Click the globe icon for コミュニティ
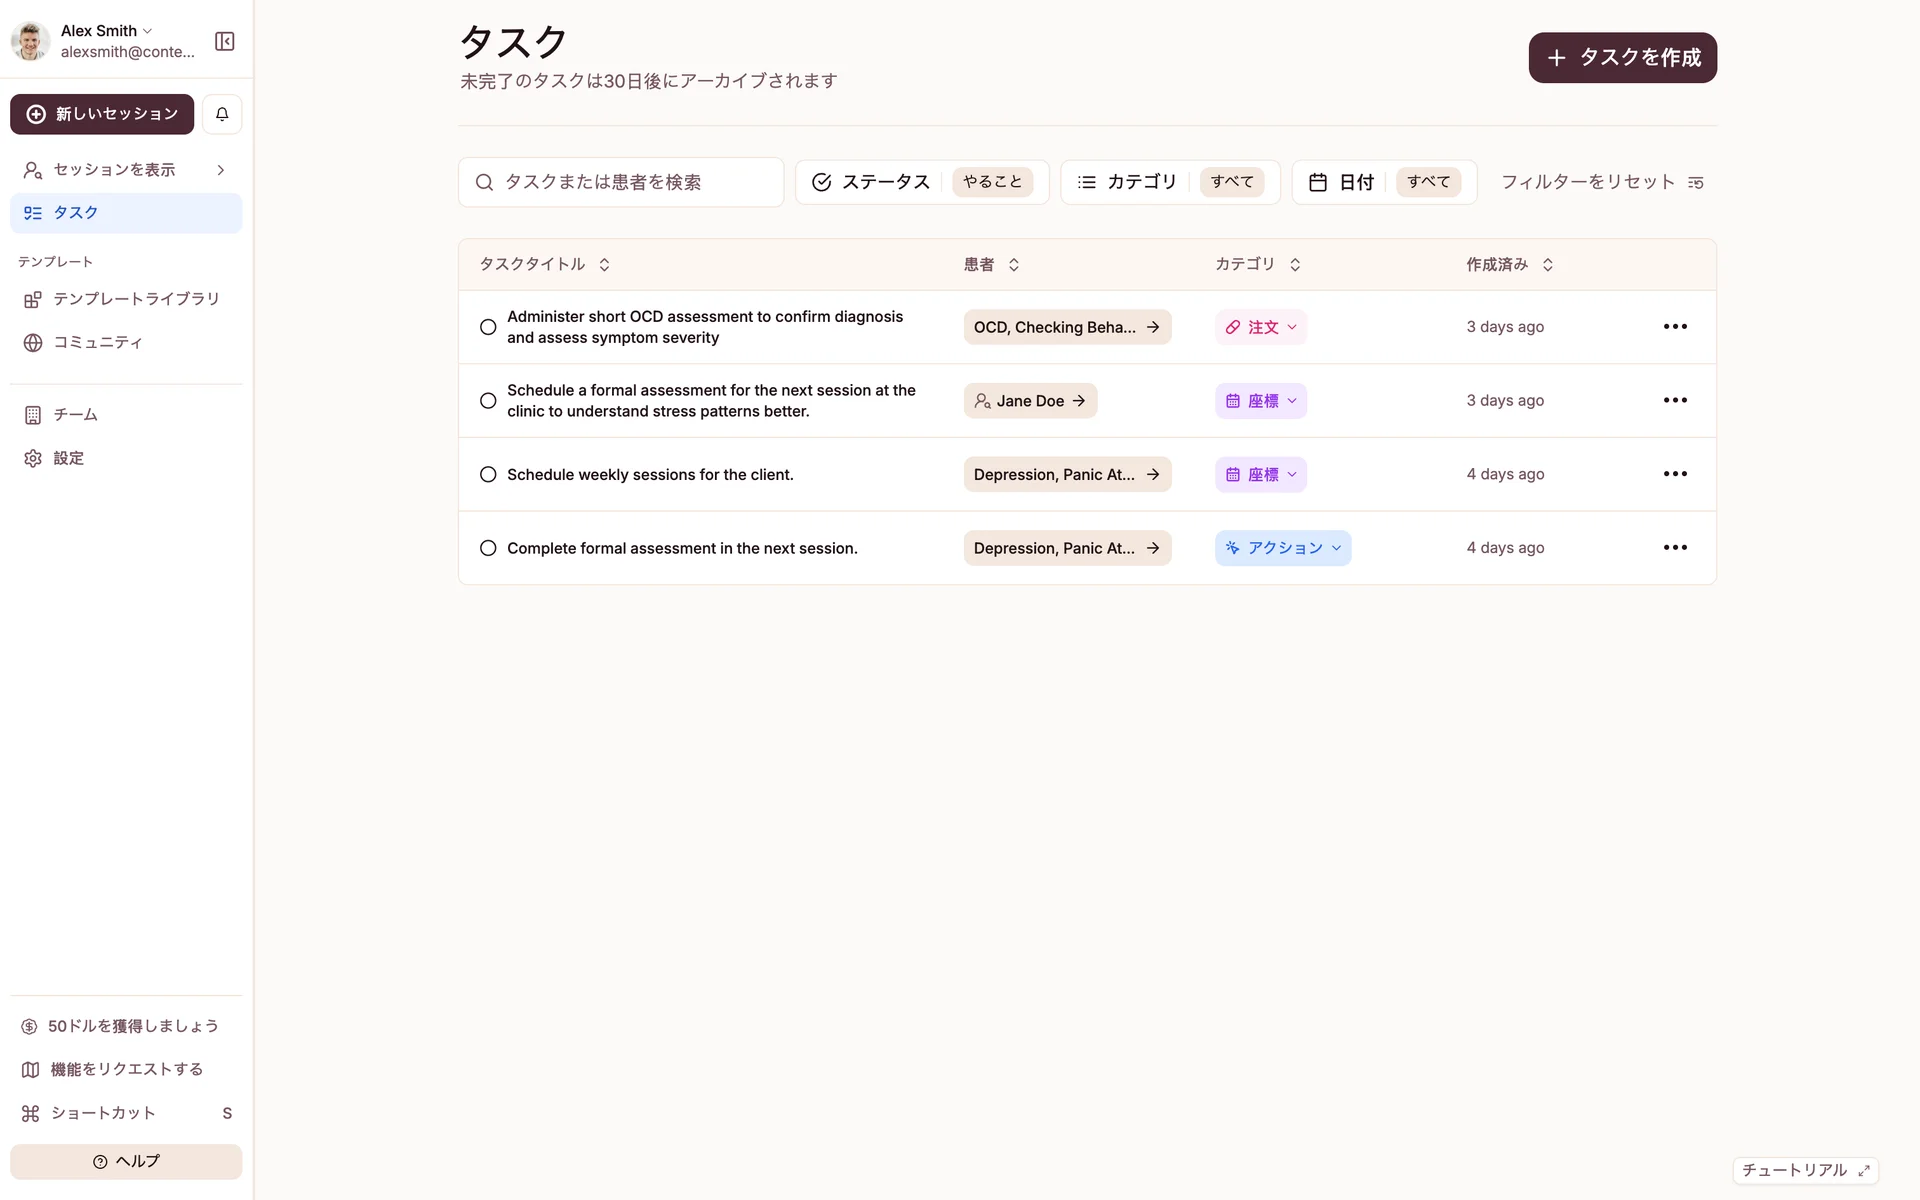 click(x=33, y=343)
